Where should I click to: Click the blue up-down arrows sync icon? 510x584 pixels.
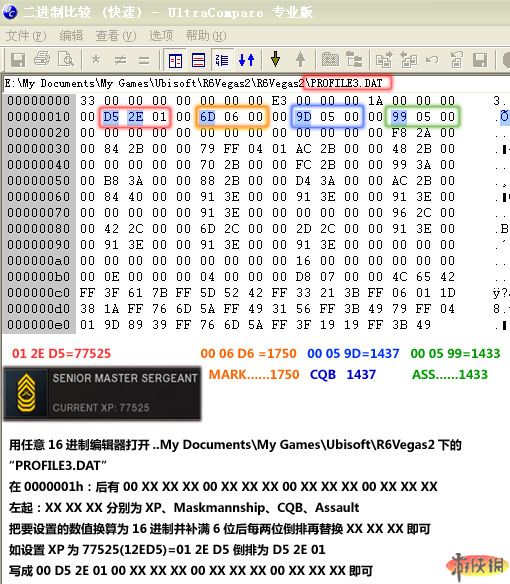(x=247, y=60)
